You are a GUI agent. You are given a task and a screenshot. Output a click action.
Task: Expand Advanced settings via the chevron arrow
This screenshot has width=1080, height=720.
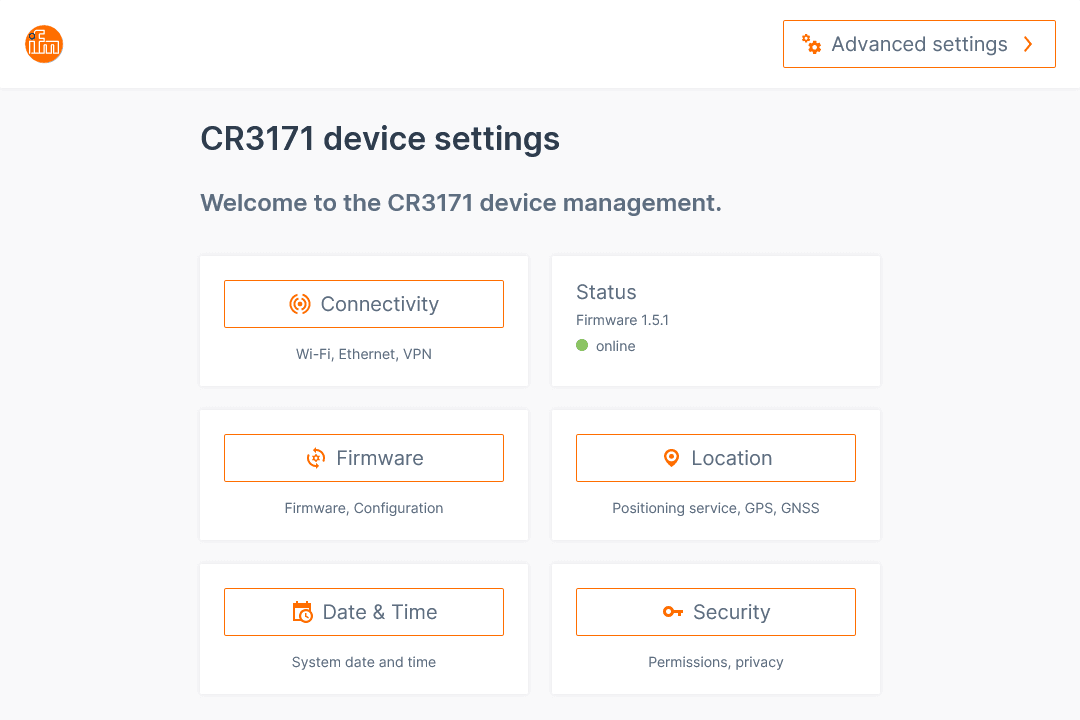1028,44
